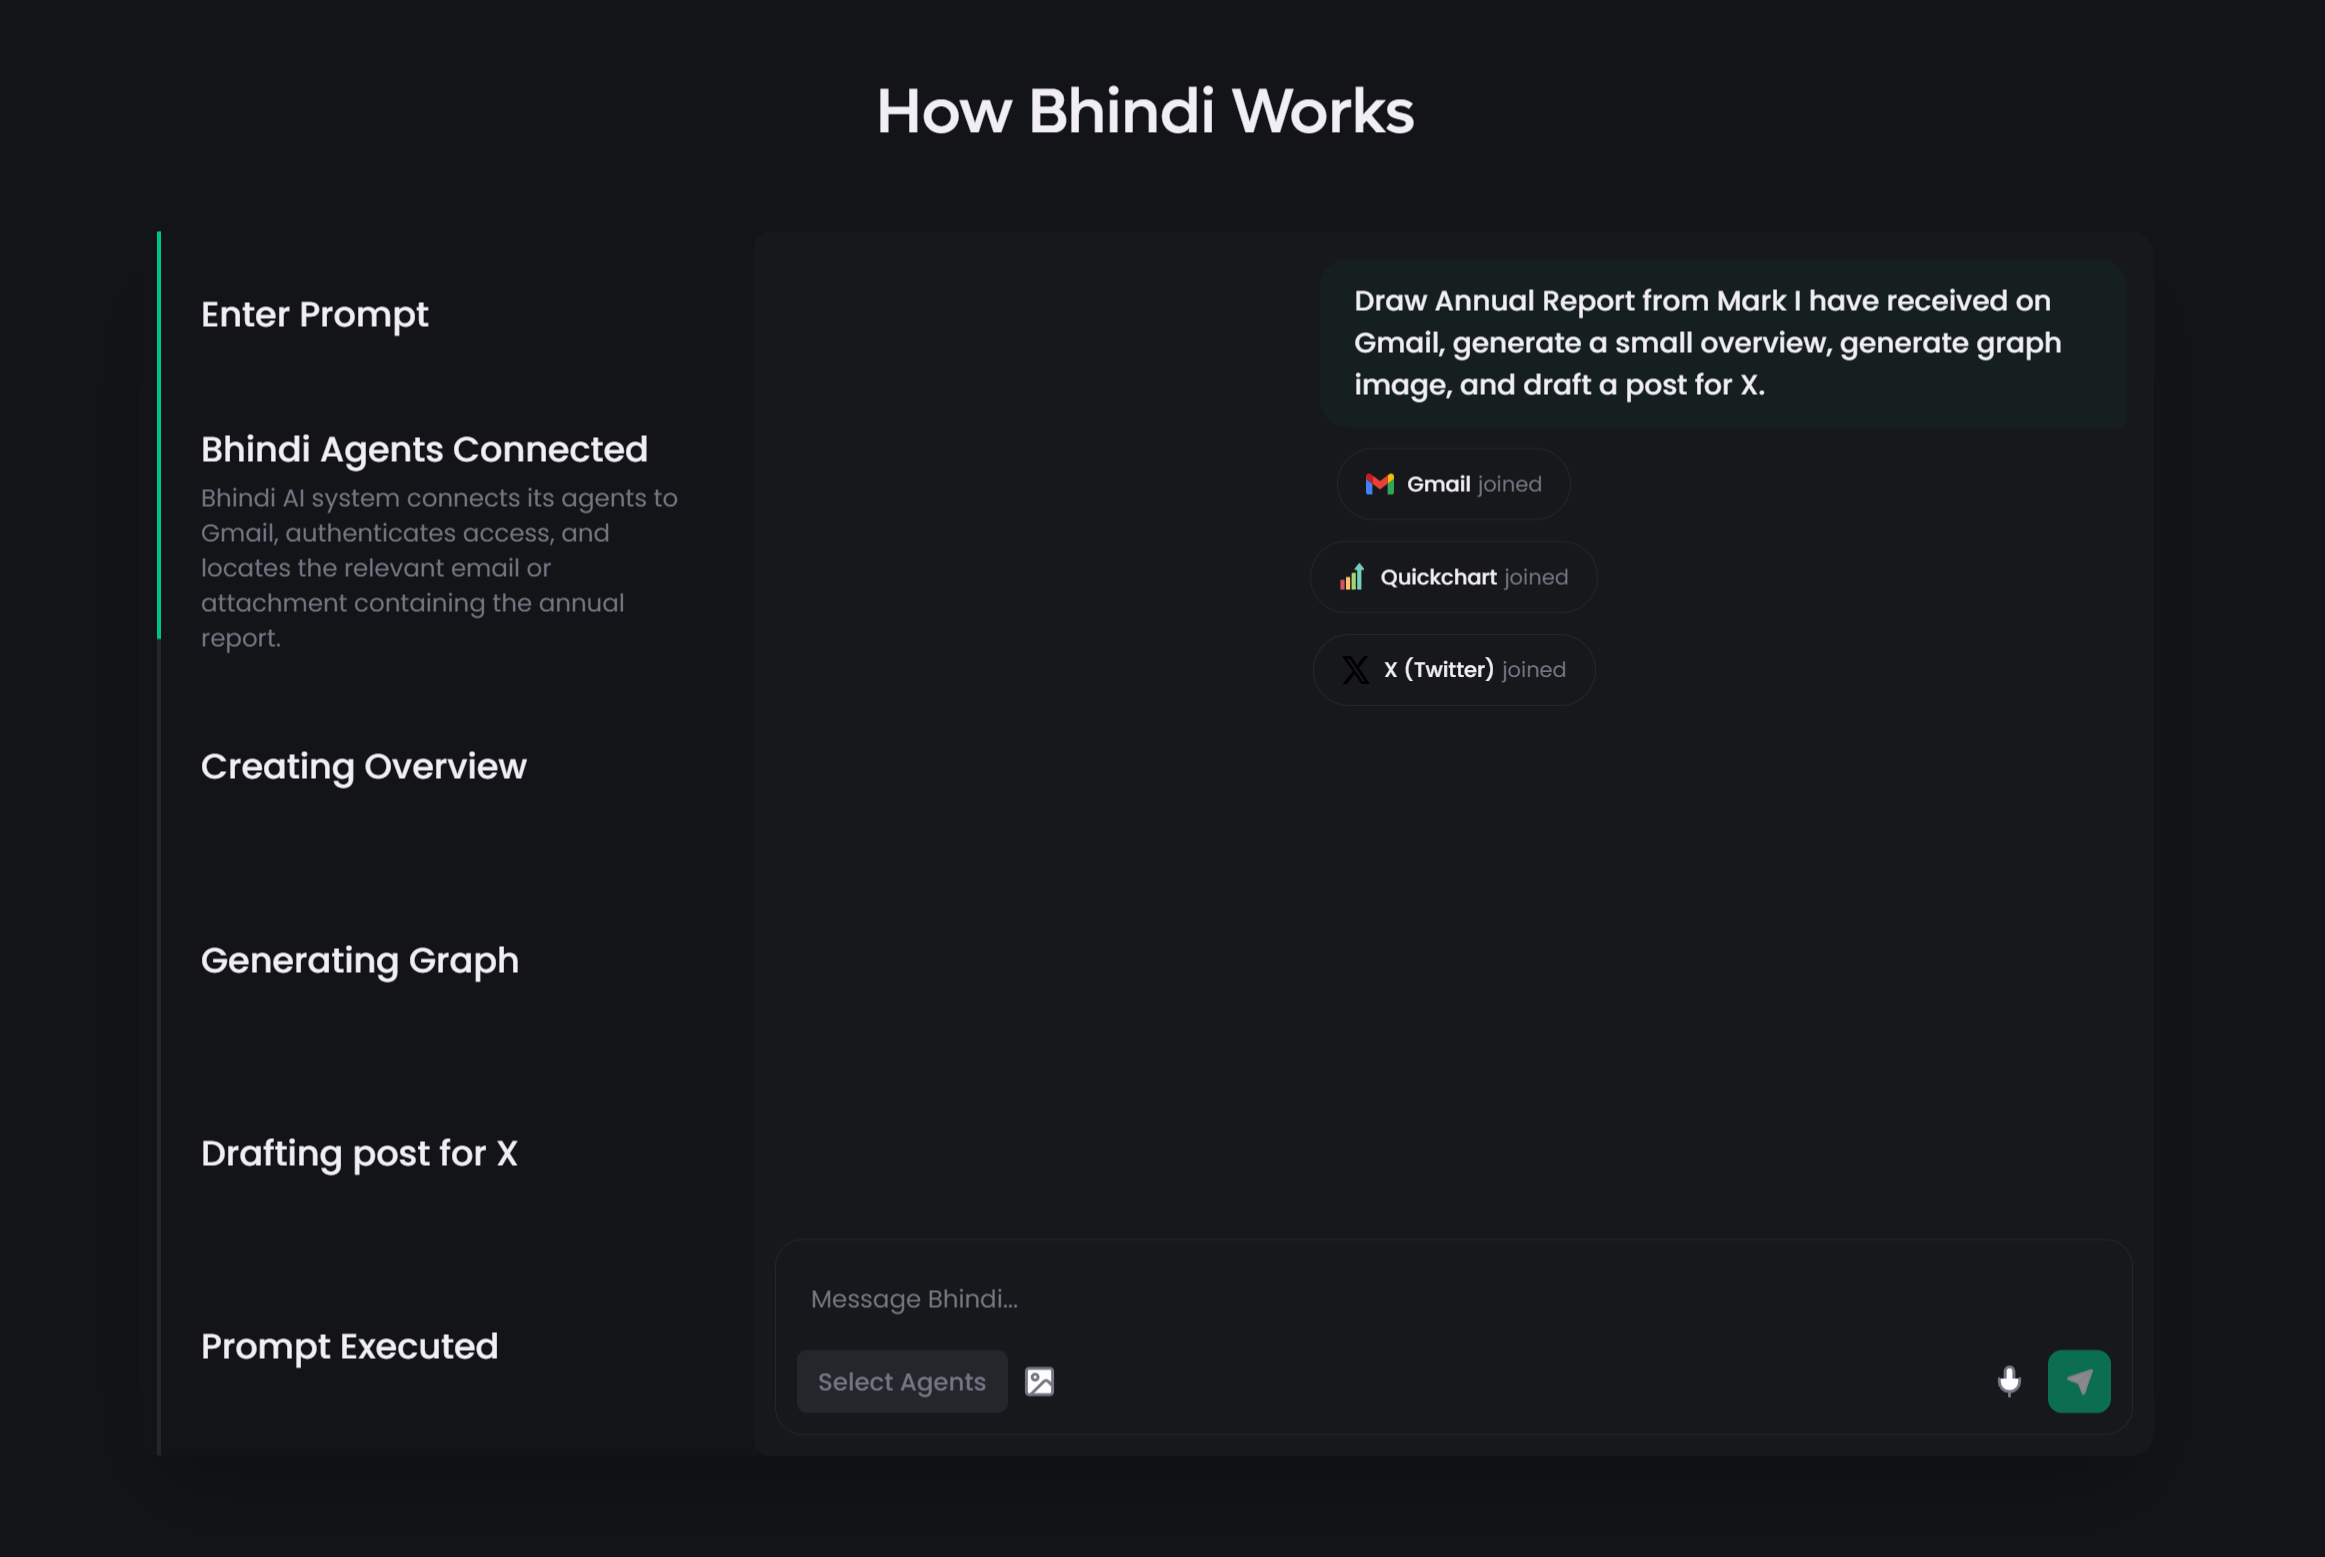Viewport: 2325px width, 1557px height.
Task: Click the How Bhindi Works heading
Action: (1145, 111)
